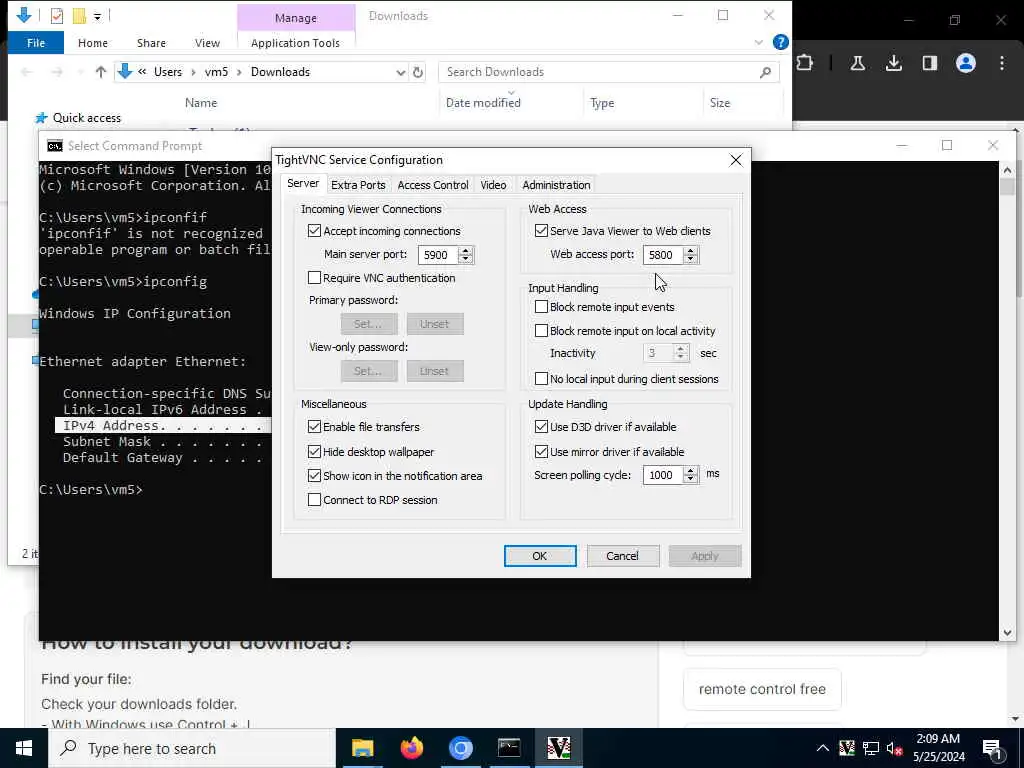Click the remote control free suggestion

click(762, 689)
